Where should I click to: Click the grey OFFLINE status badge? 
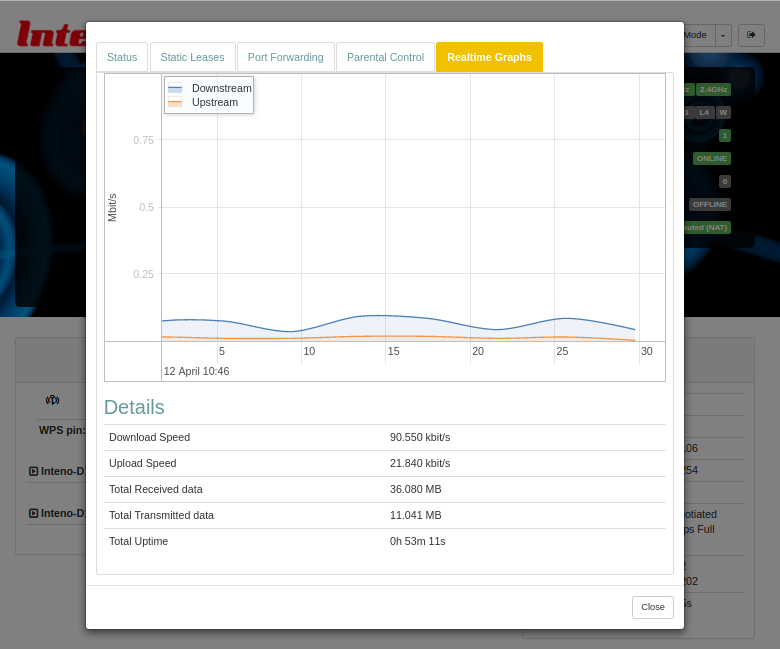click(710, 204)
